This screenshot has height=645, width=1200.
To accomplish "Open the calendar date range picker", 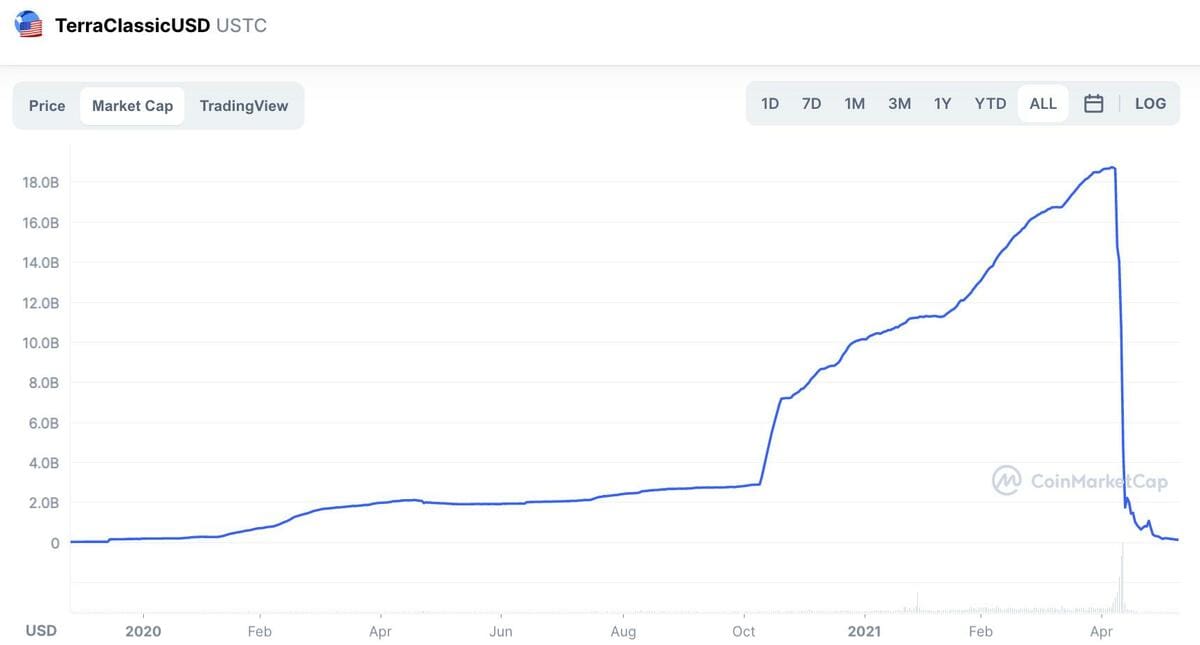I will pos(1093,104).
